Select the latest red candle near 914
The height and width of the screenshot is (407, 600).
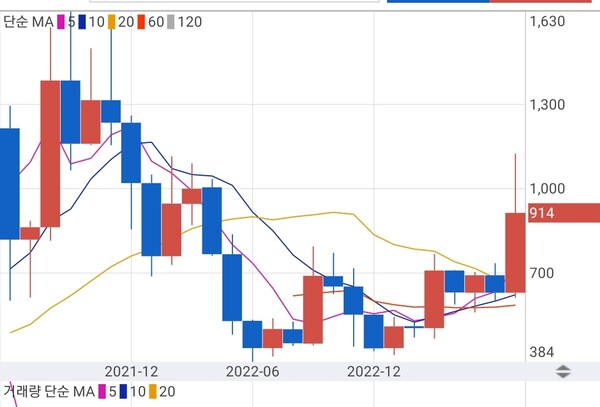point(516,252)
